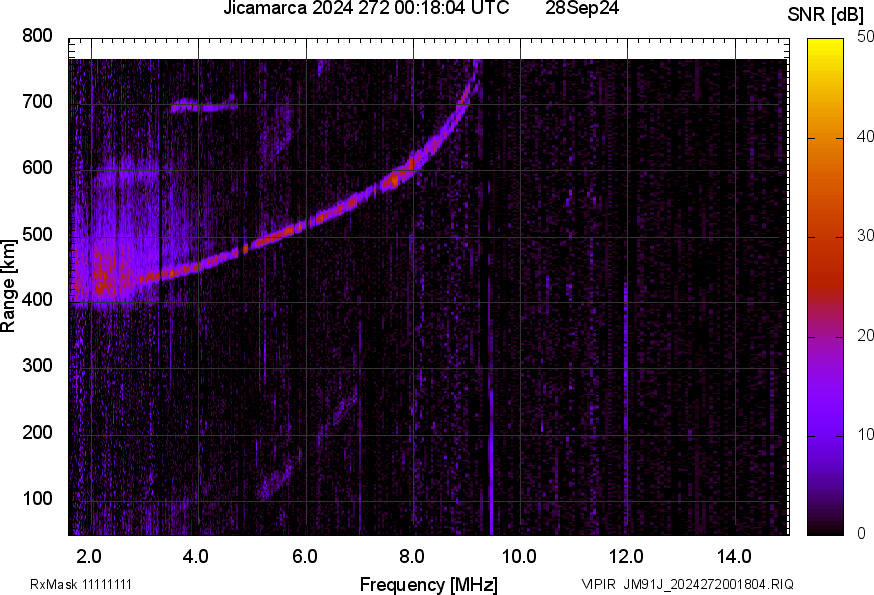Screen dimensions: 874x595
Task: Click the orange colorbar region at 40 dB
Action: point(825,138)
